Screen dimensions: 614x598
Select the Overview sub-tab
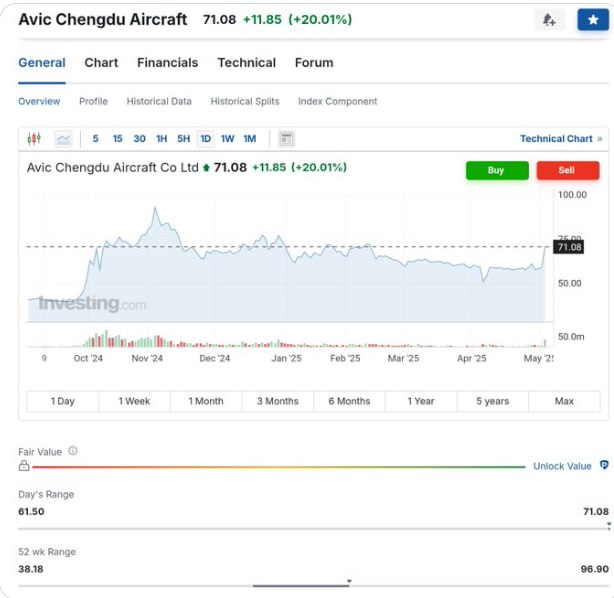(39, 101)
